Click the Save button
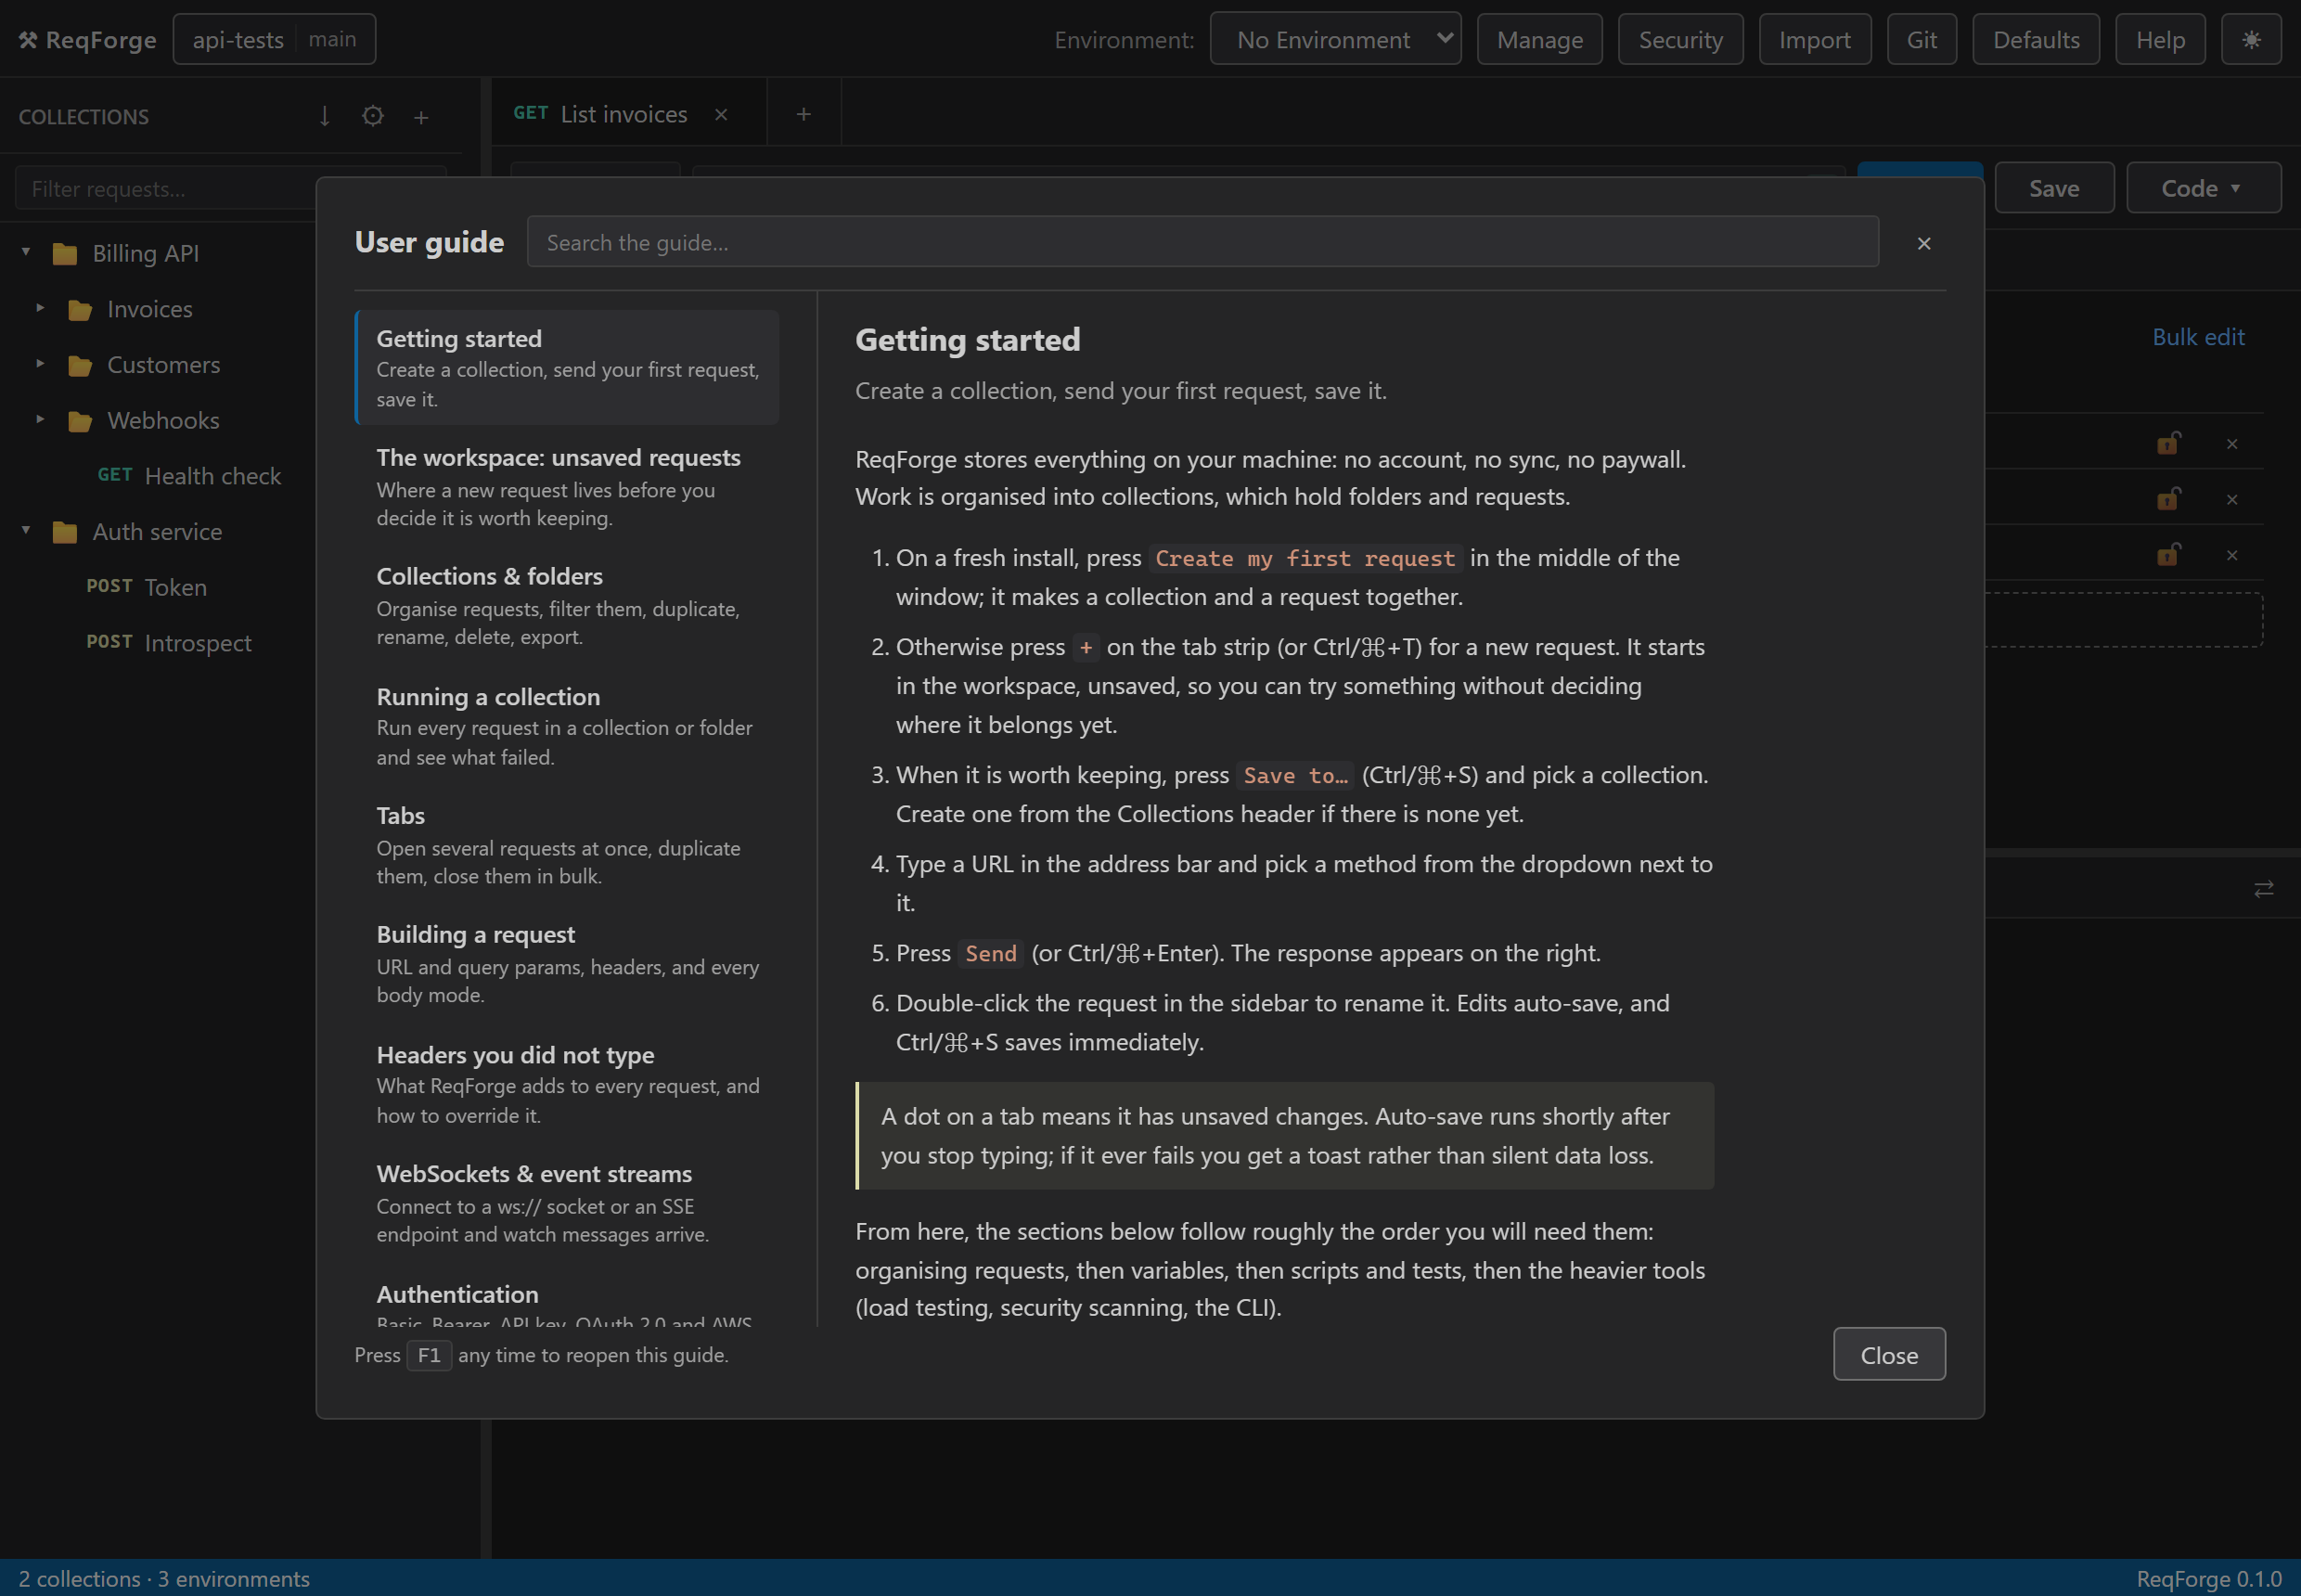Viewport: 2301px width, 1596px height. click(x=2054, y=188)
